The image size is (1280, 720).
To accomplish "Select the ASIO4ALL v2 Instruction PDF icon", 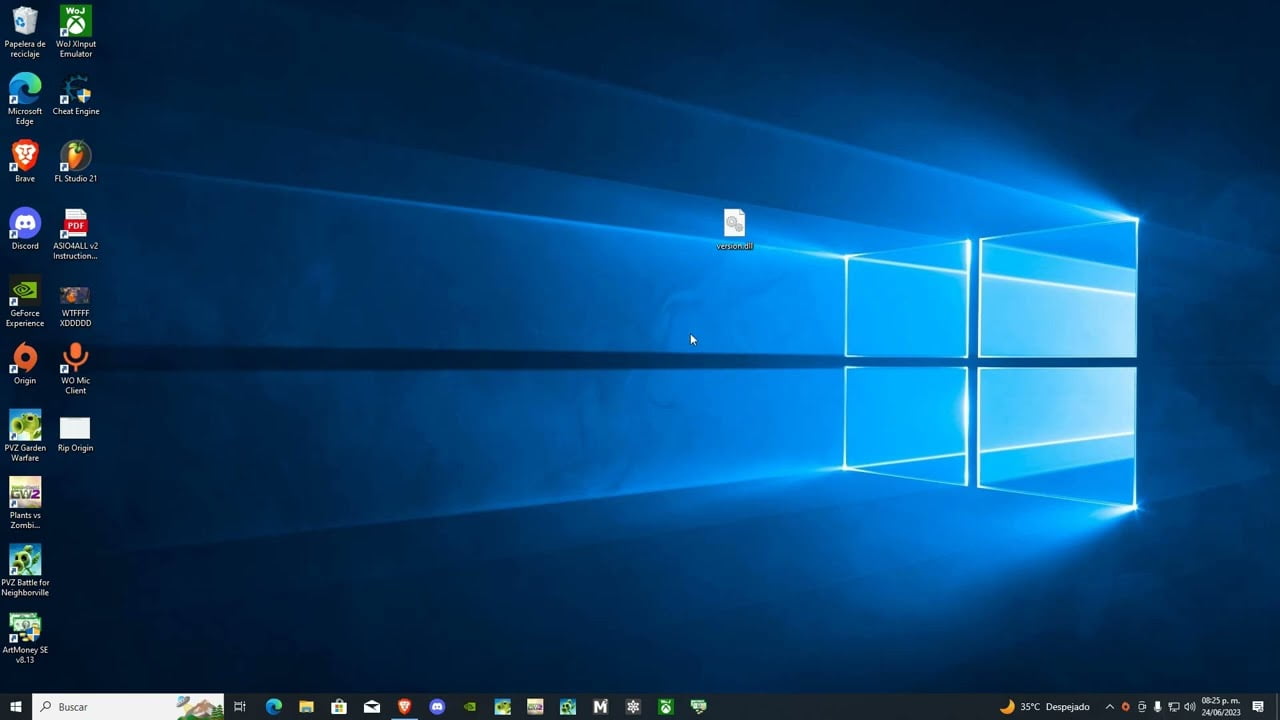I will (76, 234).
